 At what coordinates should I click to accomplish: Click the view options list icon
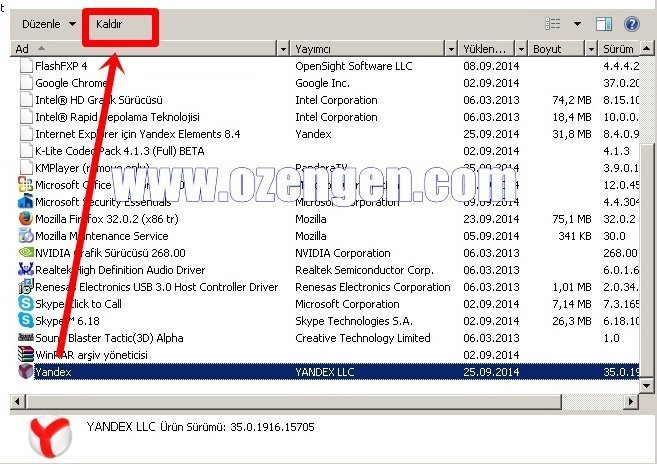tap(552, 24)
